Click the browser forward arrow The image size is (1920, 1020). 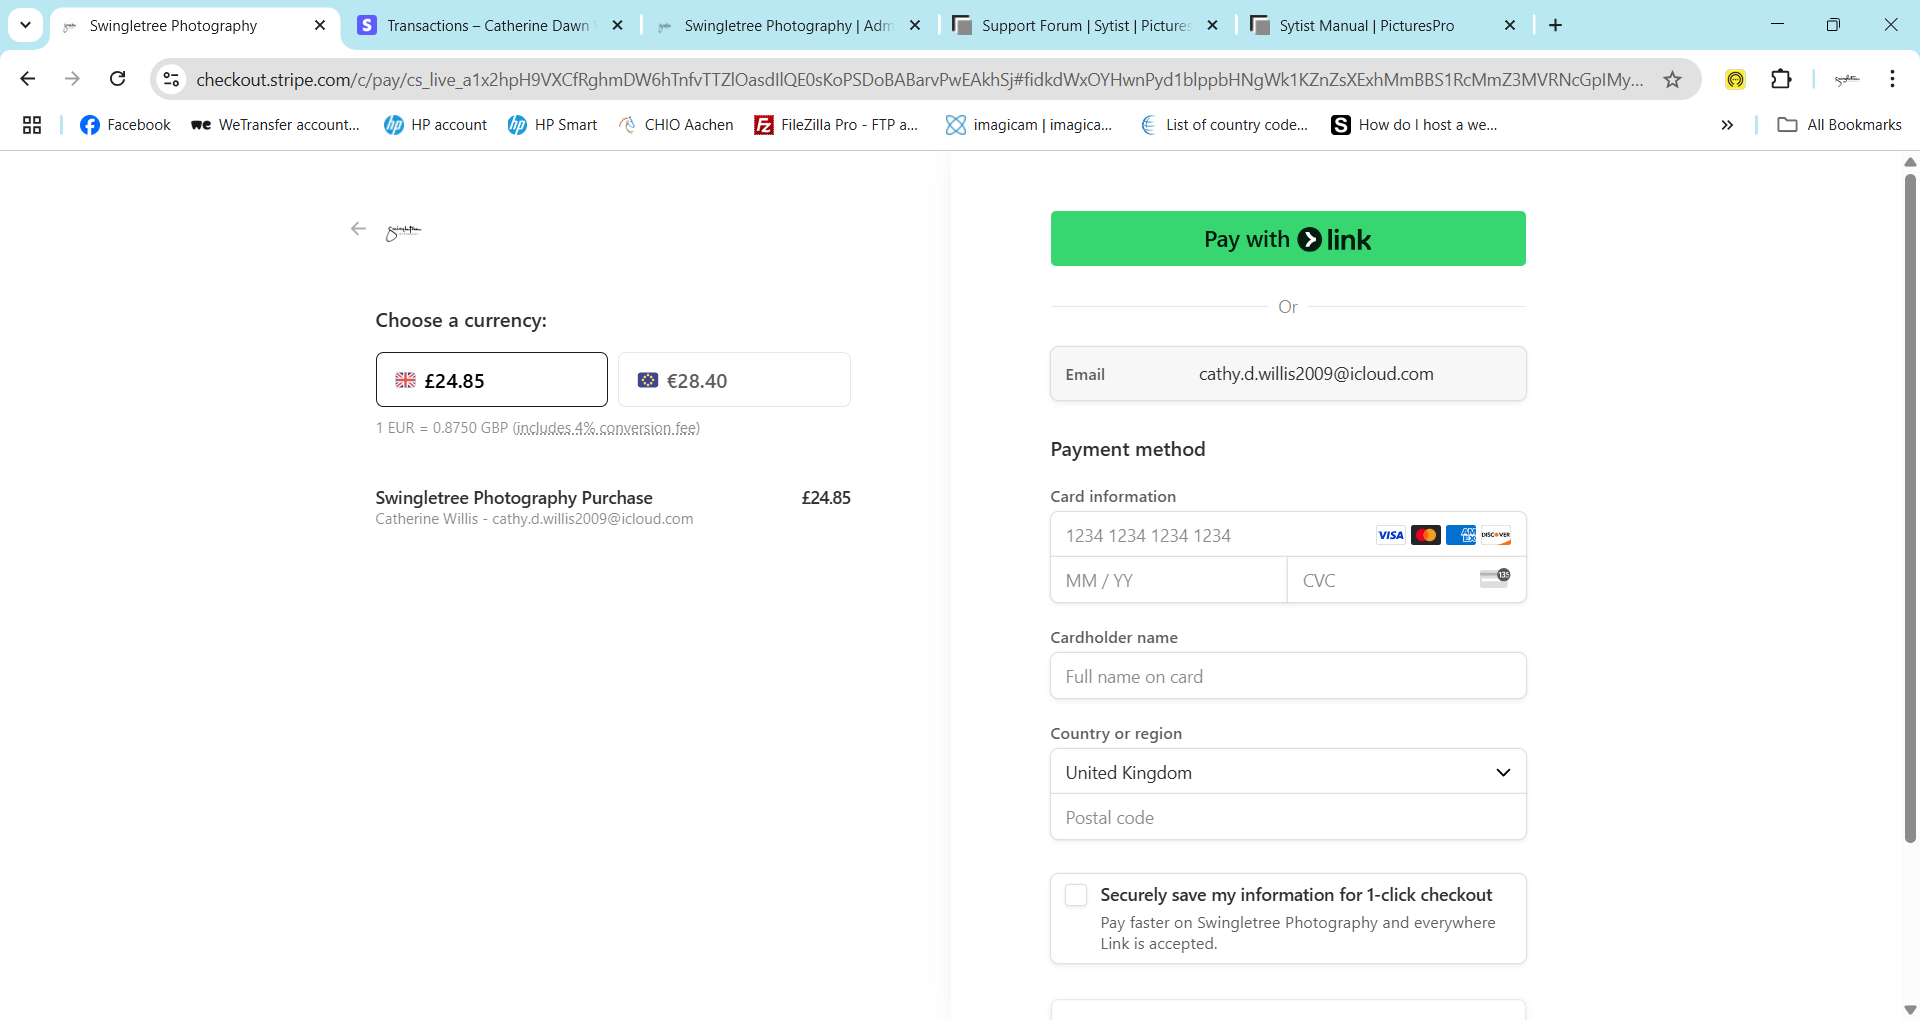pyautogui.click(x=72, y=79)
